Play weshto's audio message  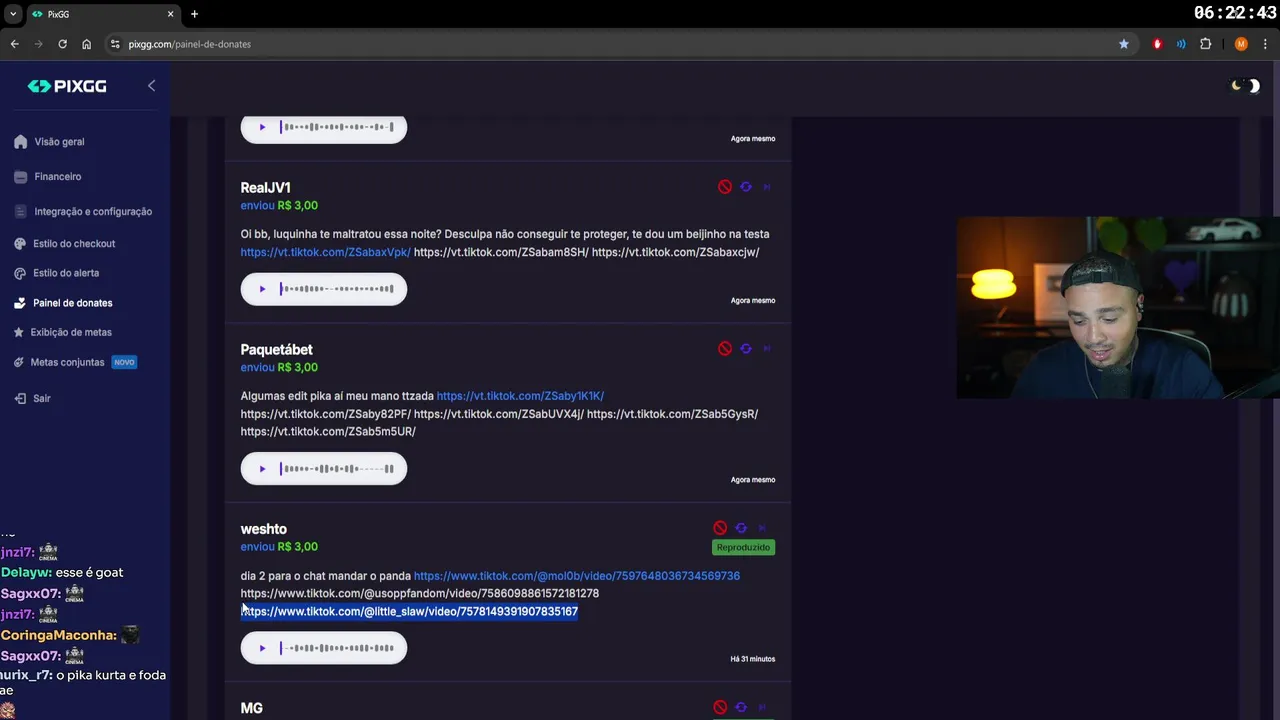coord(262,648)
